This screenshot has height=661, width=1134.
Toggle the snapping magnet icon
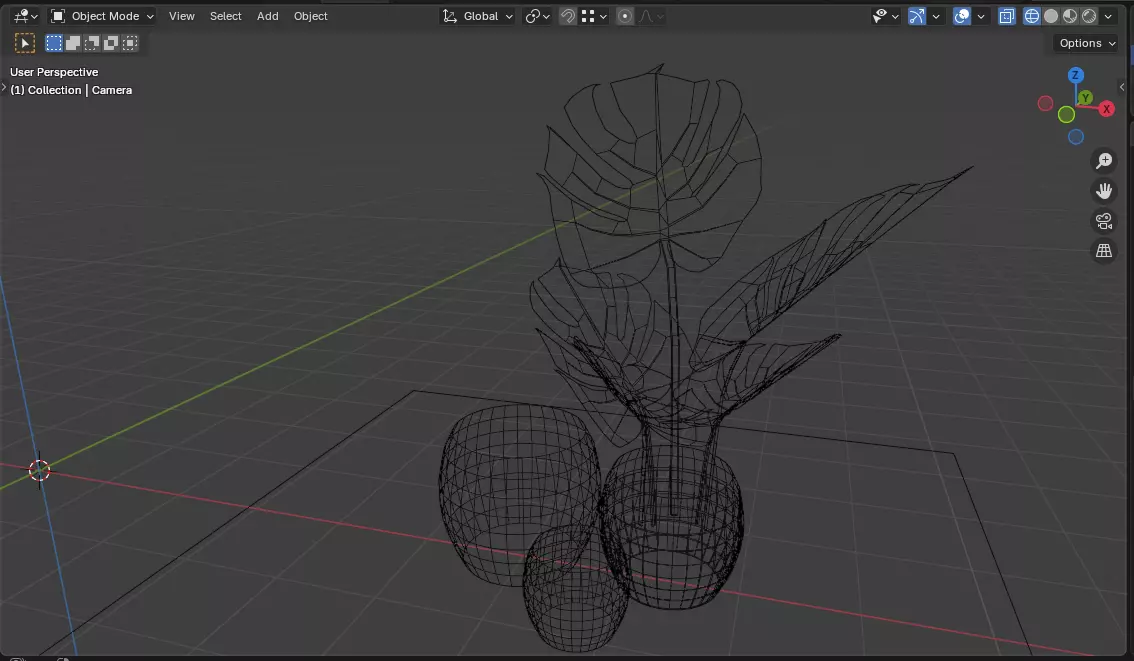pyautogui.click(x=568, y=16)
